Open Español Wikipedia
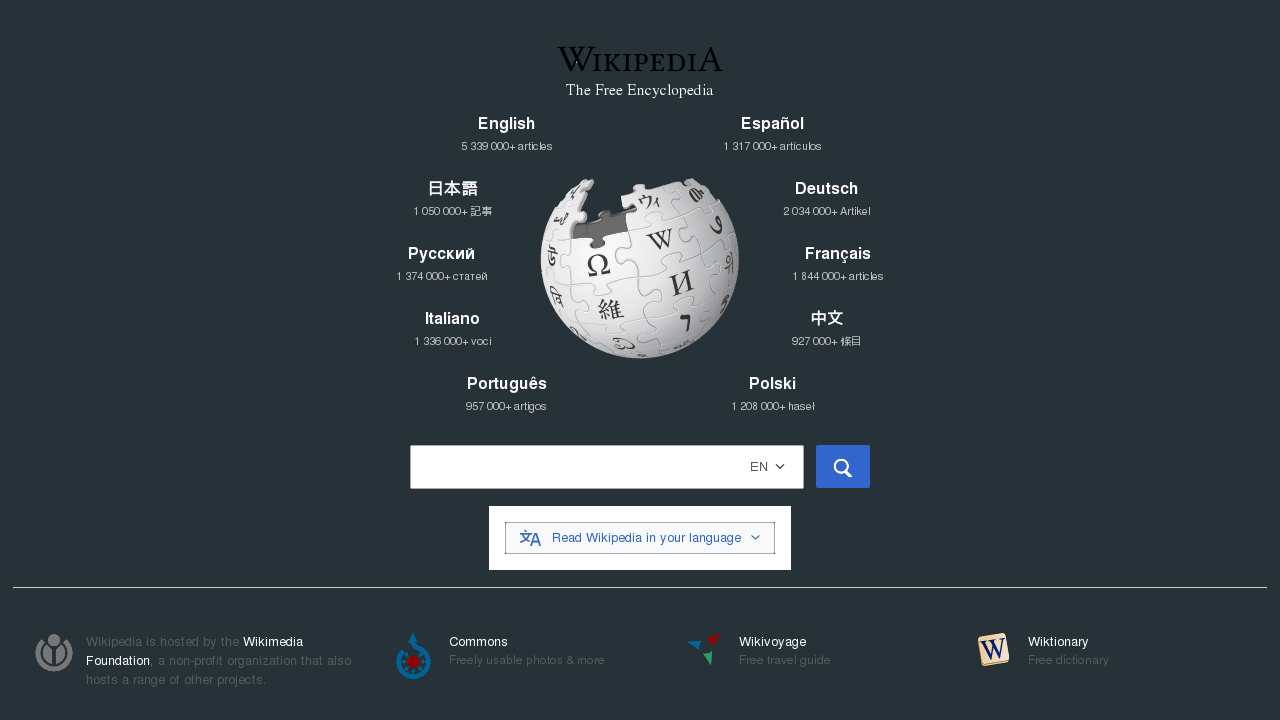Image resolution: width=1280 pixels, height=720 pixels. pos(772,124)
